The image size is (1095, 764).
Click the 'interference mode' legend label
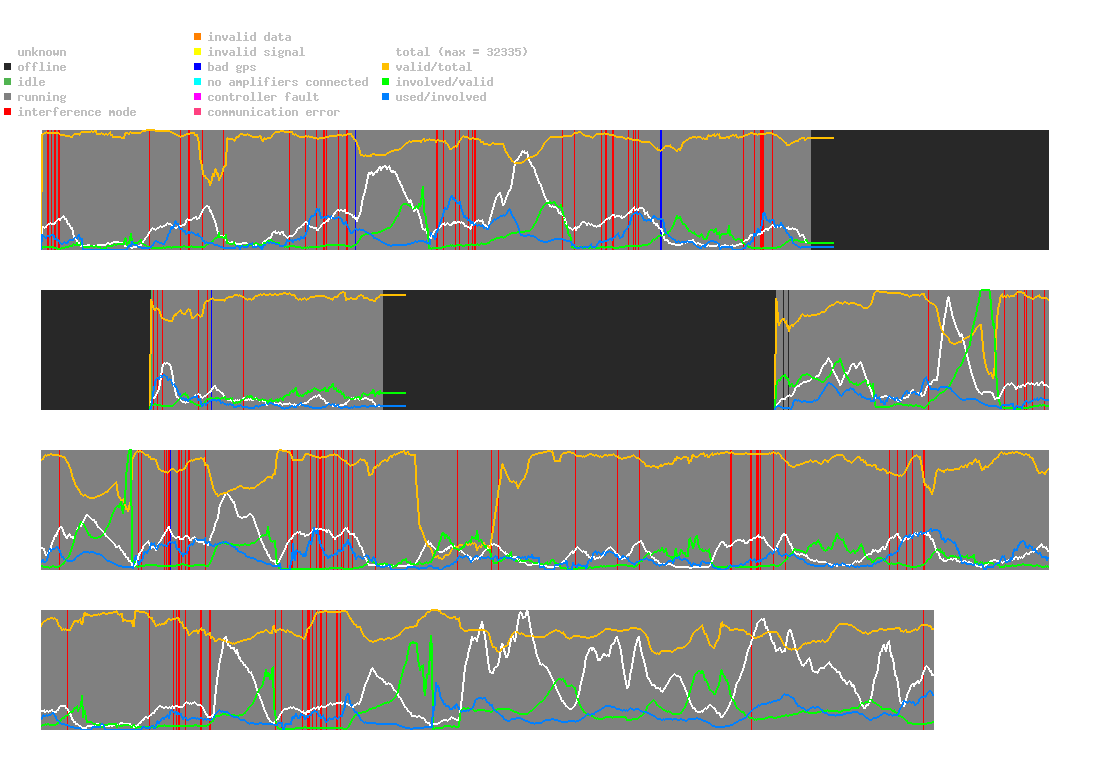pos(77,112)
